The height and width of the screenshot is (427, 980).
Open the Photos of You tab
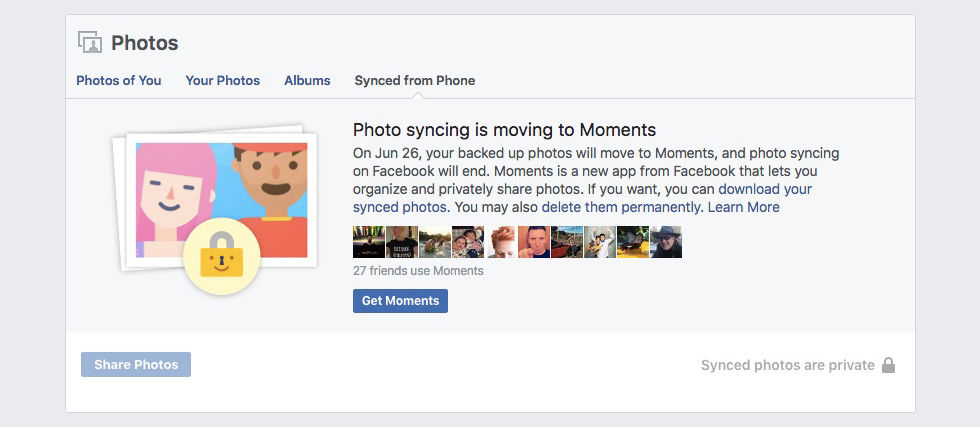coord(119,81)
